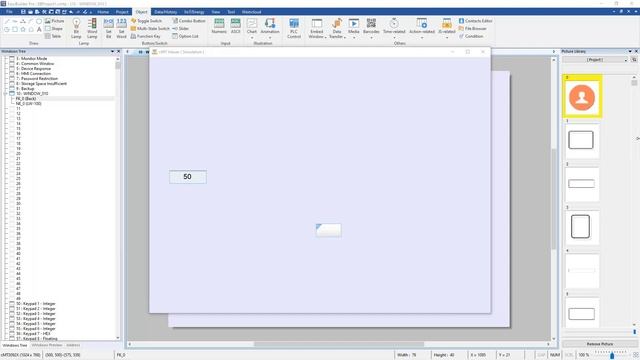This screenshot has height=360, width=640.
Task: Select the 6: HMI Connection tree item
Action: tap(33, 74)
